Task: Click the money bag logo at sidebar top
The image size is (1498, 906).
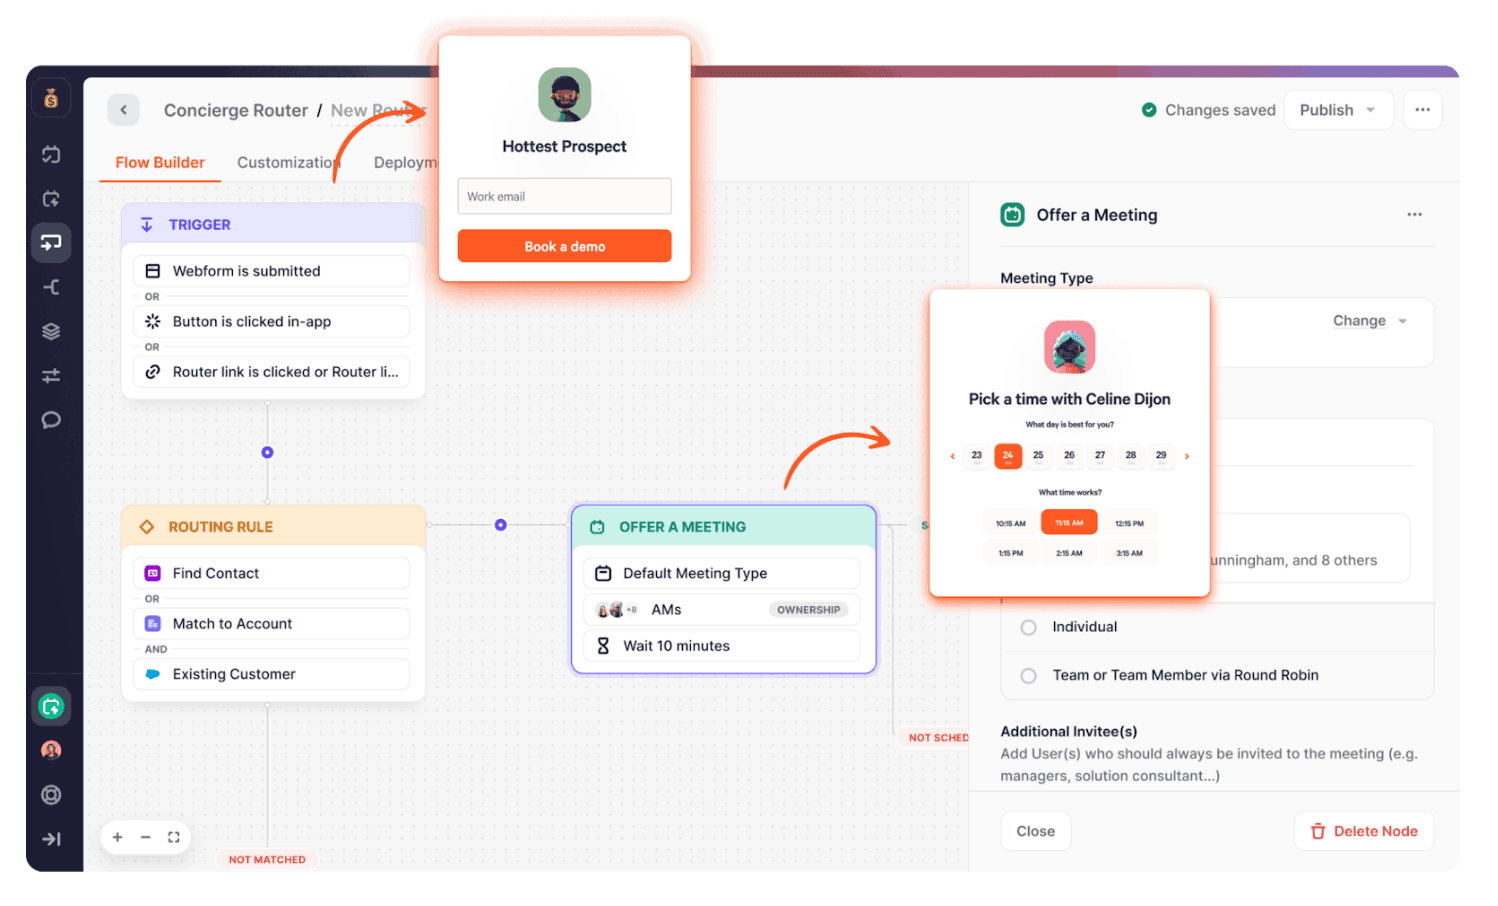Action: coord(51,97)
